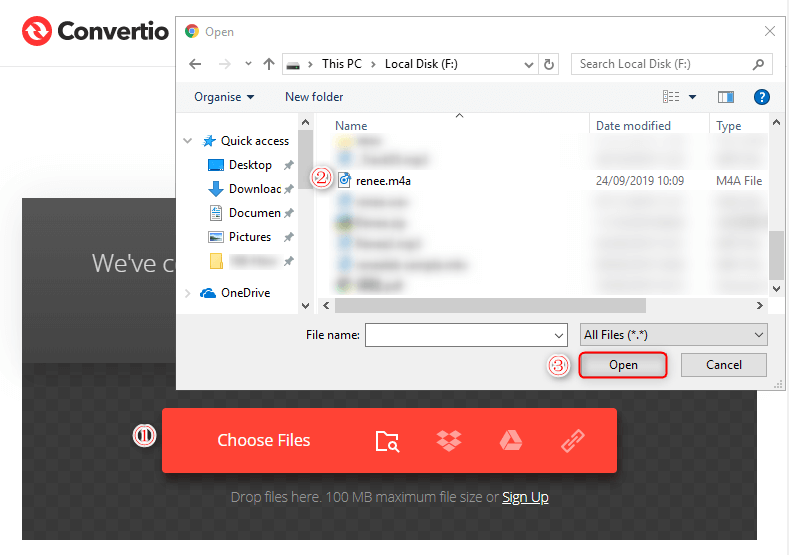Click the Chrome icon in dialog title
Screen dimensions: 789x555
pyautogui.click(x=192, y=31)
